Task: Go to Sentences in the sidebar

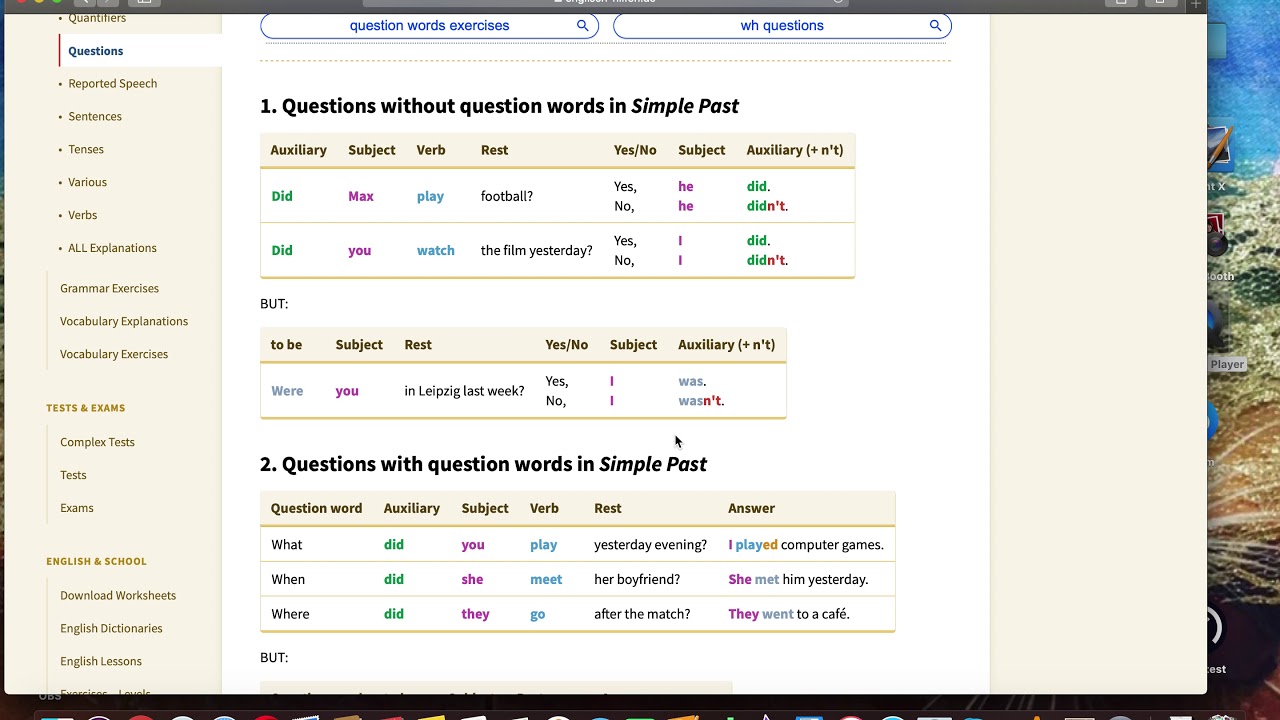Action: click(95, 117)
